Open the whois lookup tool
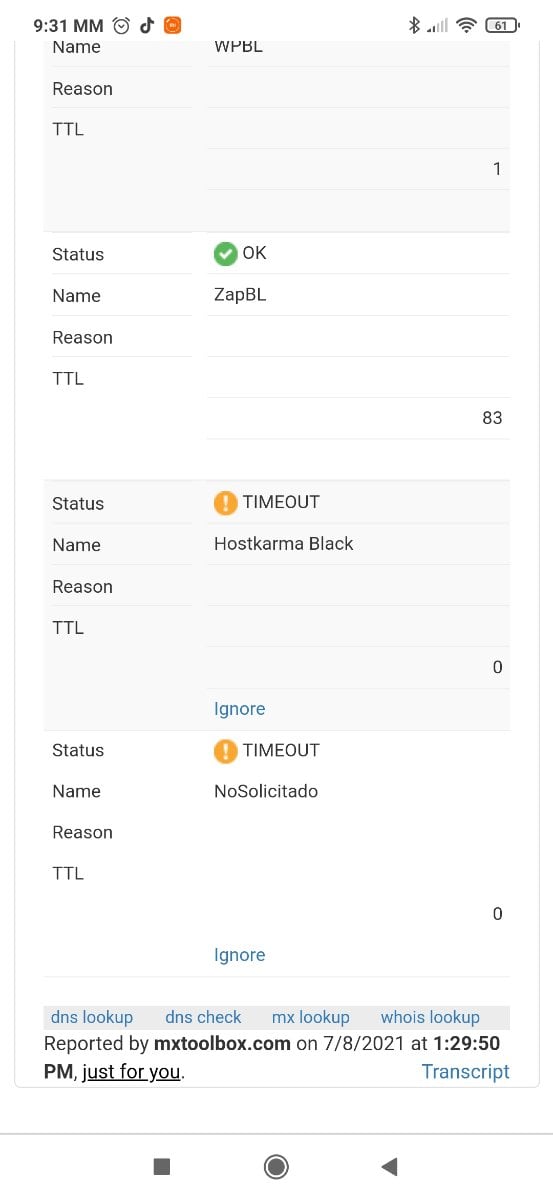This screenshot has width=553, height=1200. coord(430,1017)
